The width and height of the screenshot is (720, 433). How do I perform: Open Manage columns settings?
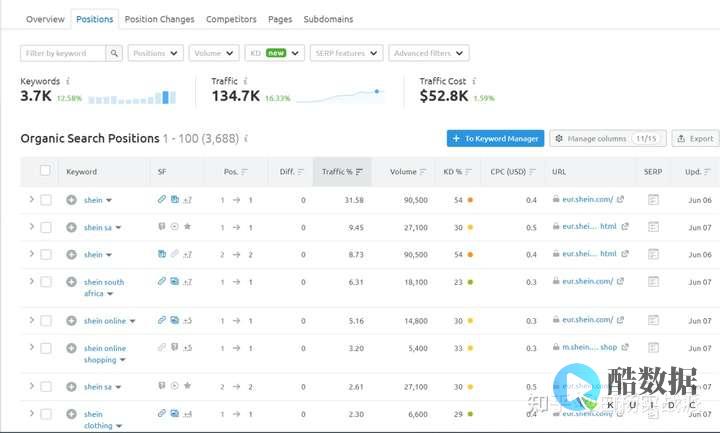[x=608, y=138]
